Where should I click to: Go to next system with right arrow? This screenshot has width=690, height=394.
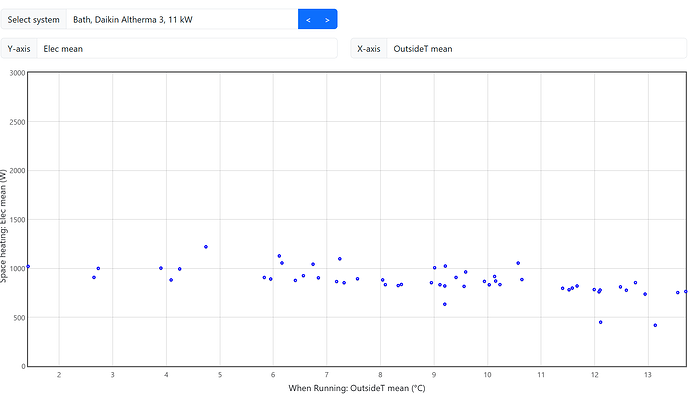coord(327,19)
